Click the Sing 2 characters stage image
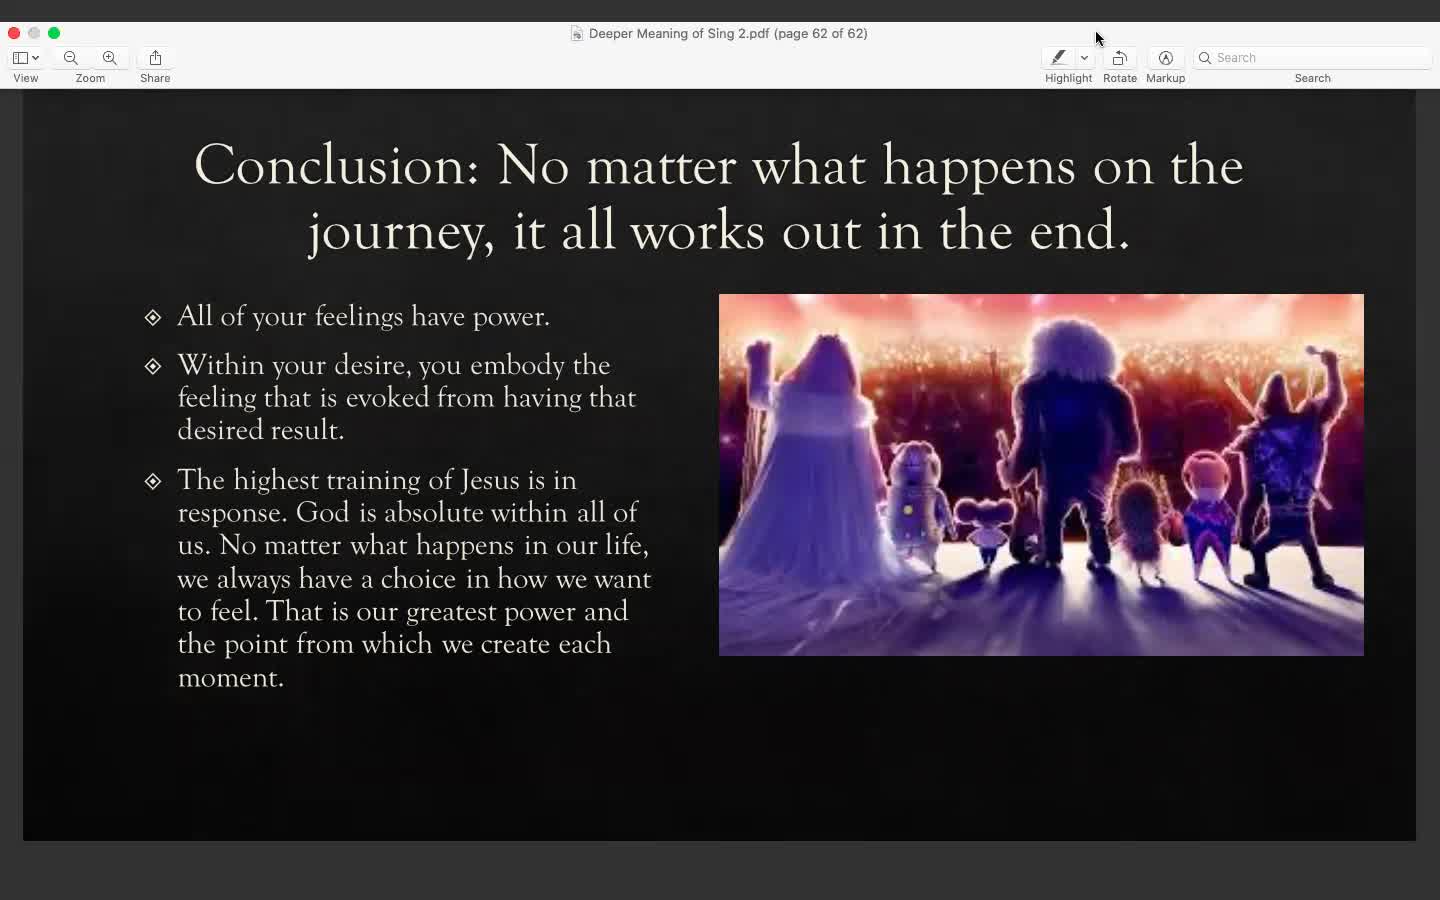The width and height of the screenshot is (1440, 900). click(1041, 475)
